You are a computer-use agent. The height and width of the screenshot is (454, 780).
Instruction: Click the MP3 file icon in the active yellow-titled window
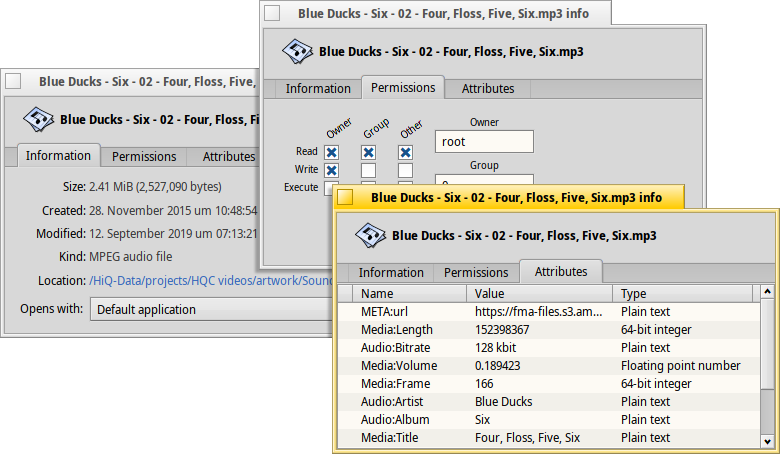coord(371,236)
